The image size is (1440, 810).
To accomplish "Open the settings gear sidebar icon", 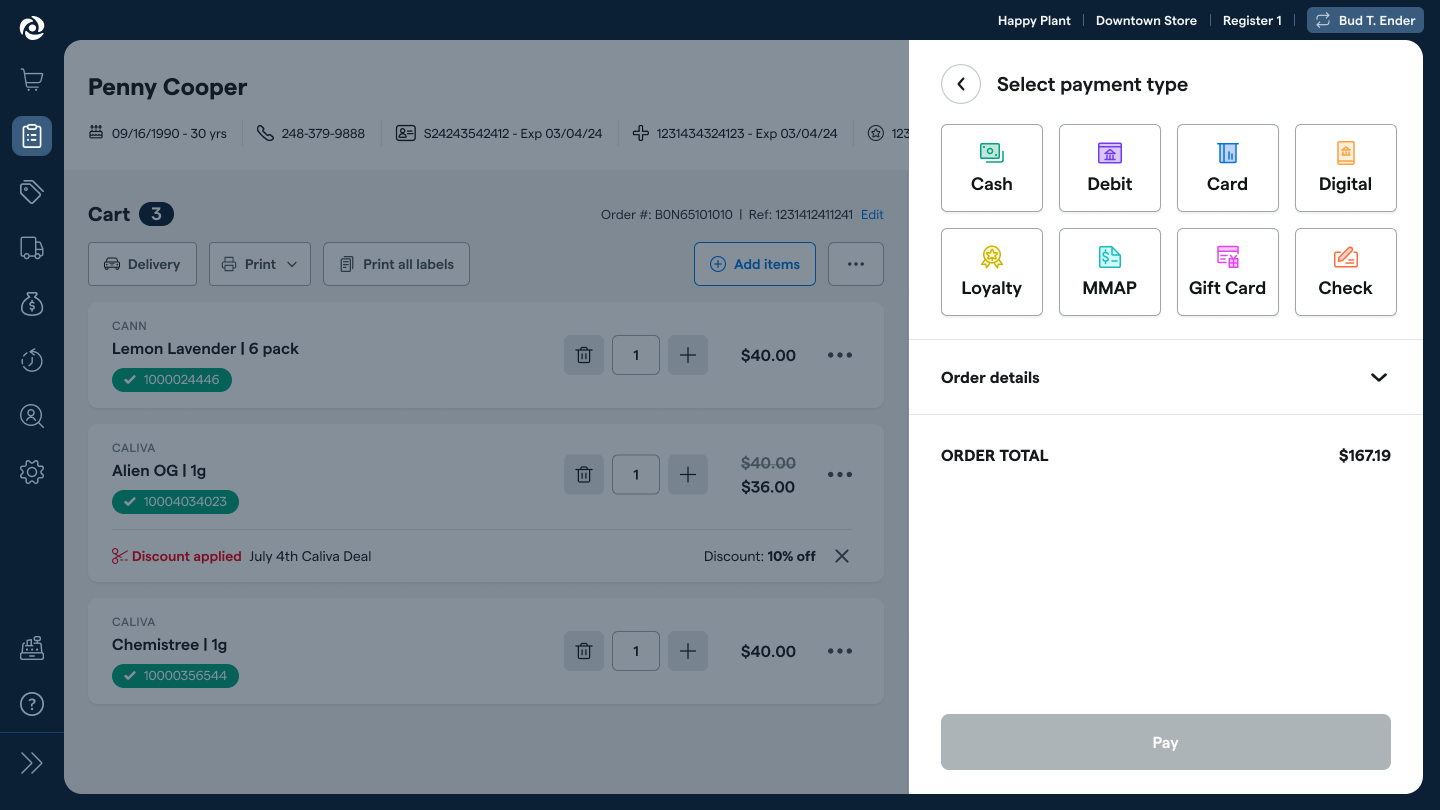I will tap(32, 472).
